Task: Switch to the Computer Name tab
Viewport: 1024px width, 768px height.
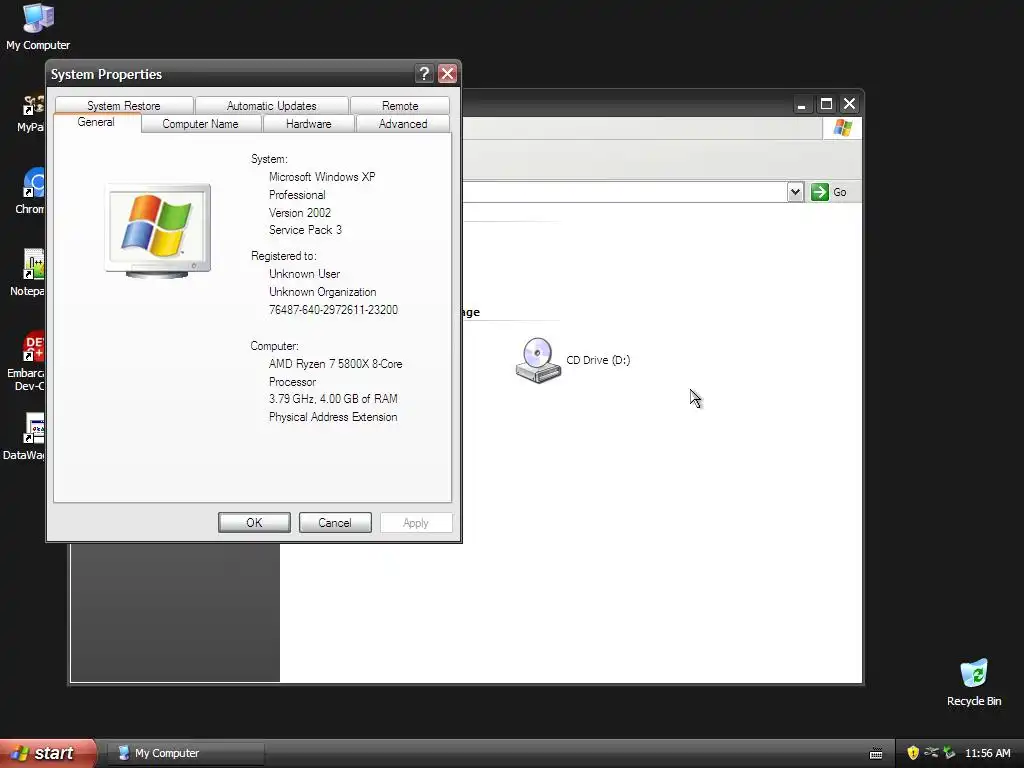Action: tap(200, 123)
